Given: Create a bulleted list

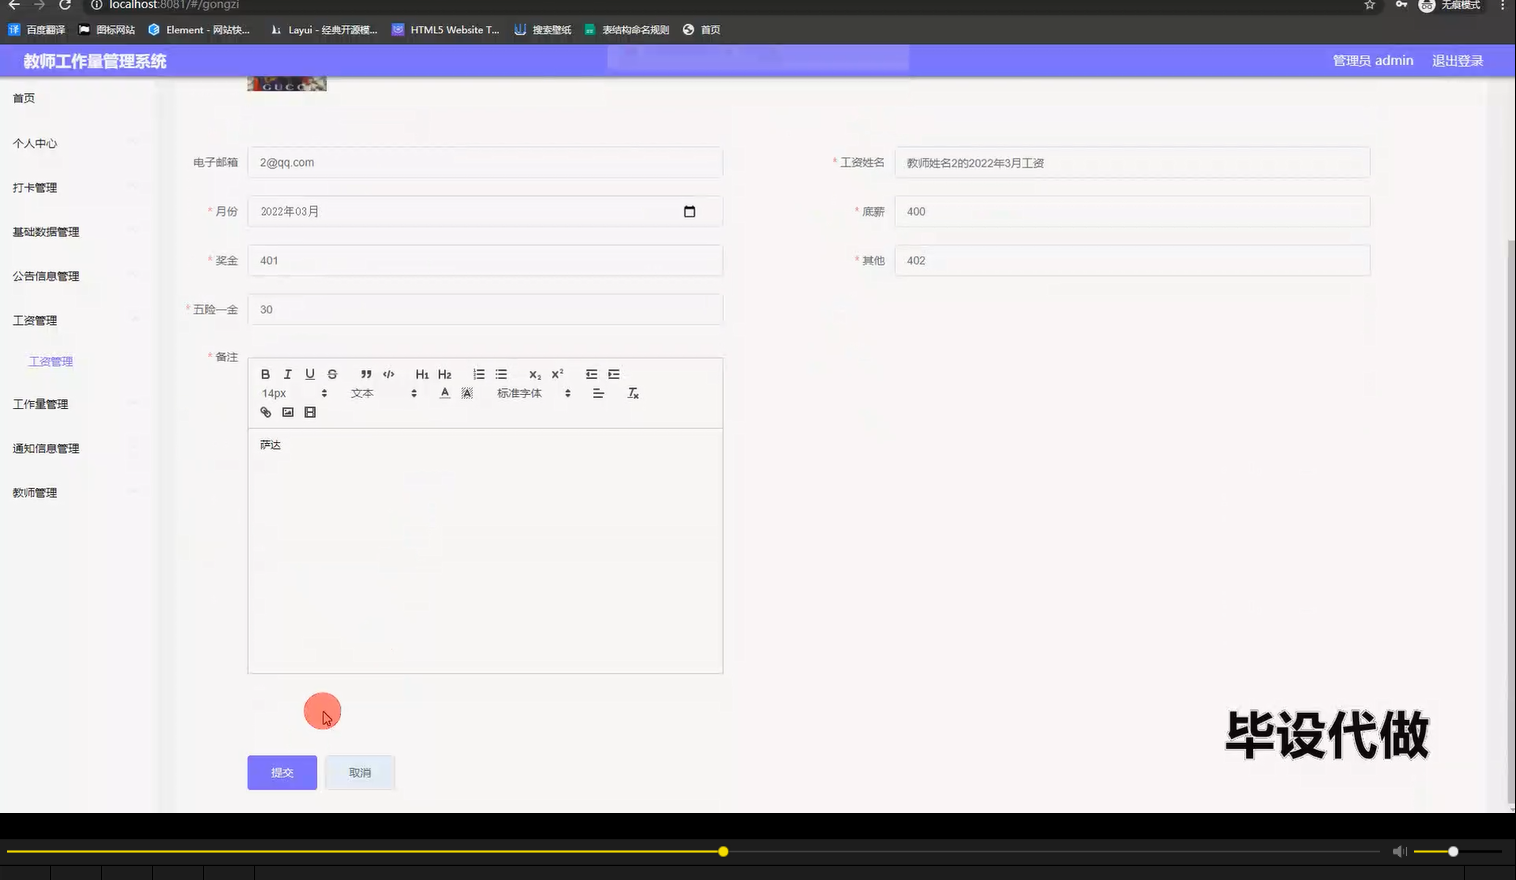Looking at the screenshot, I should point(501,374).
